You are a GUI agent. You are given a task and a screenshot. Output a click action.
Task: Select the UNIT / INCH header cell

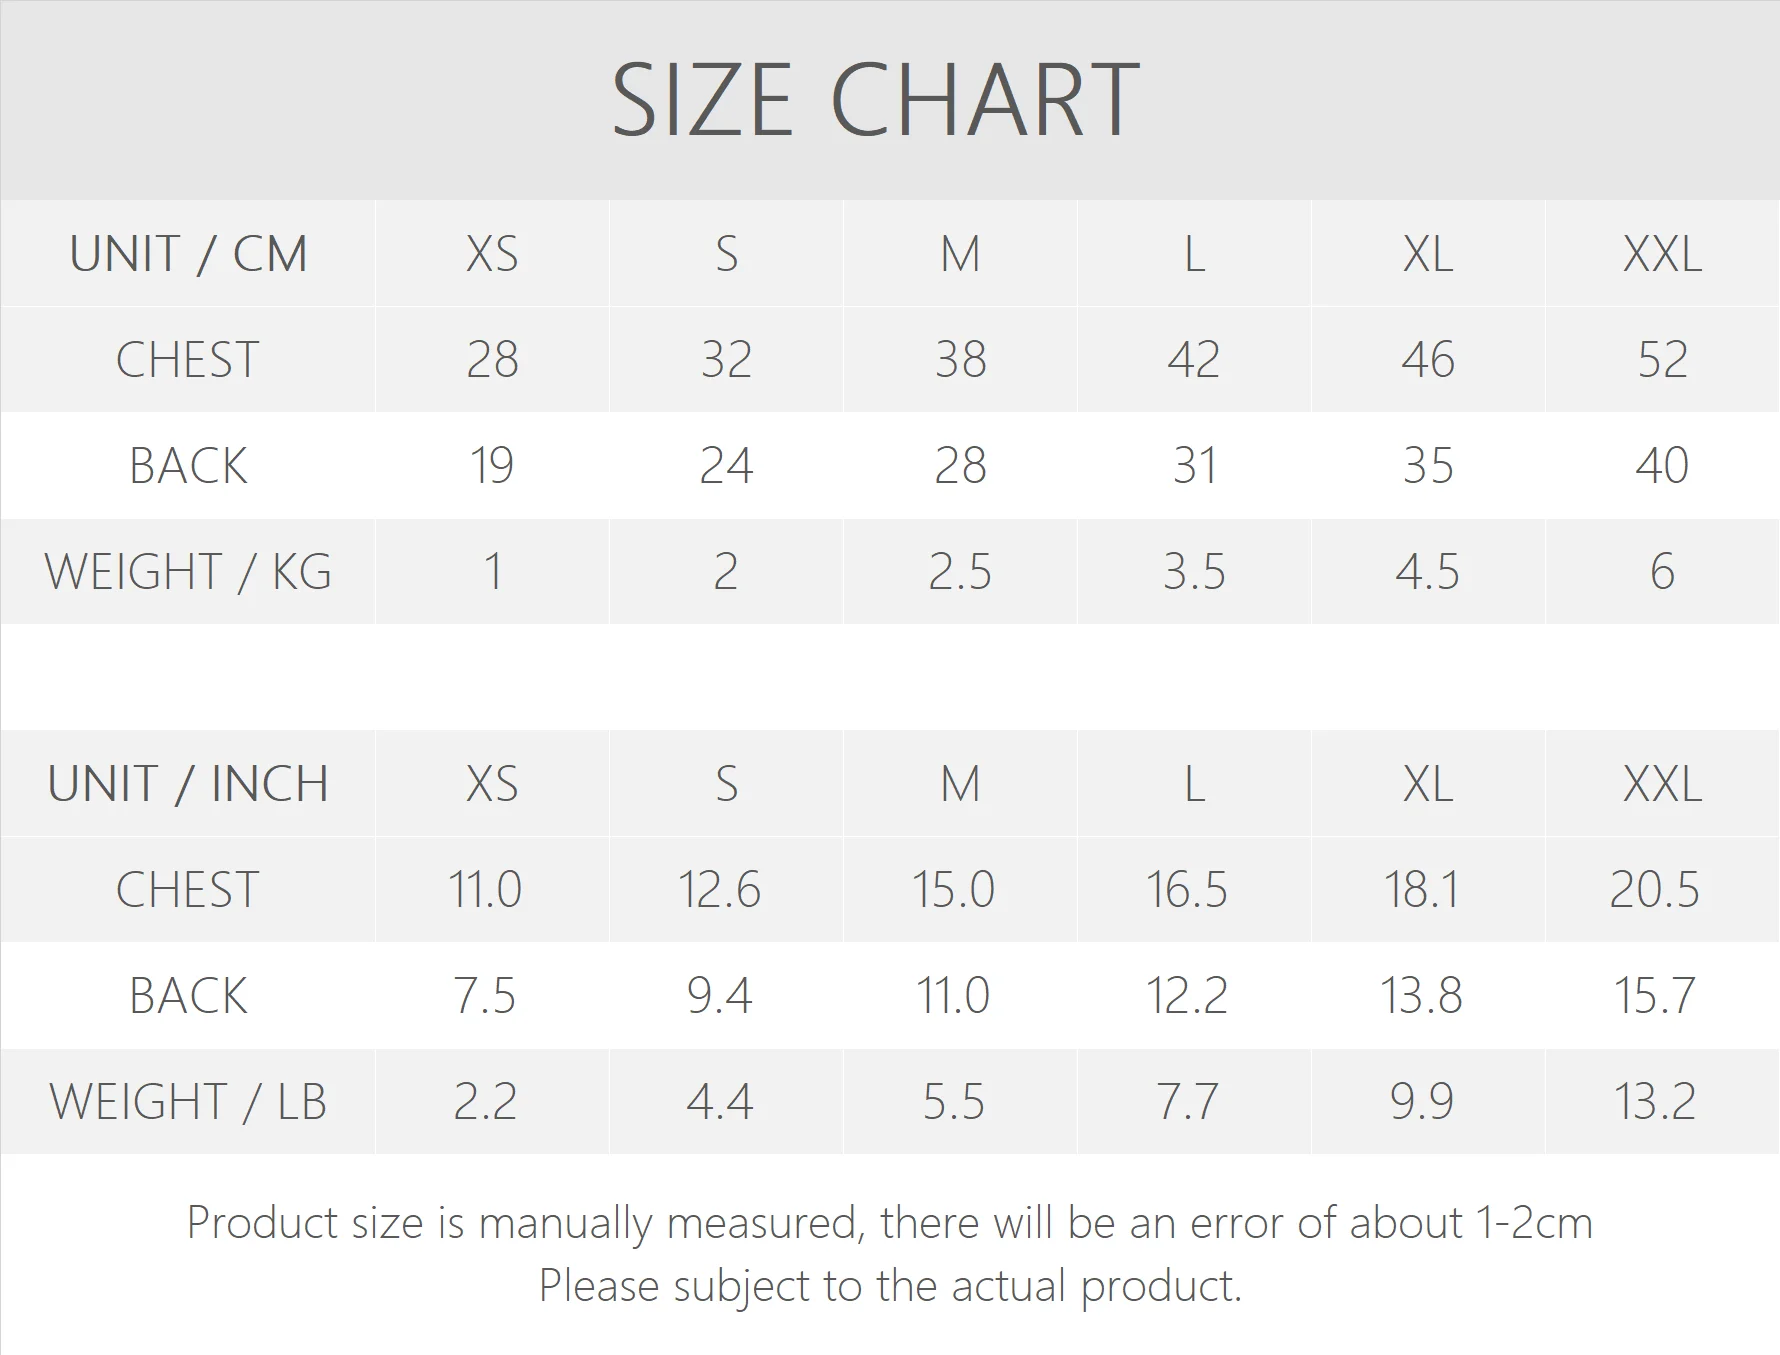[x=188, y=784]
